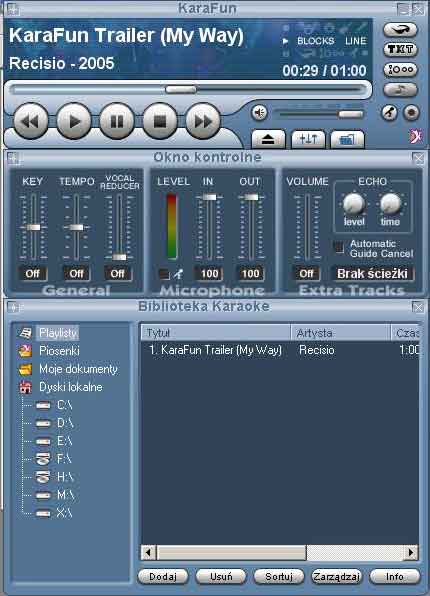This screenshot has height=596, width=430.
Task: Click the Extra Tracks VOLUME slider
Action: pyautogui.click(x=307, y=227)
